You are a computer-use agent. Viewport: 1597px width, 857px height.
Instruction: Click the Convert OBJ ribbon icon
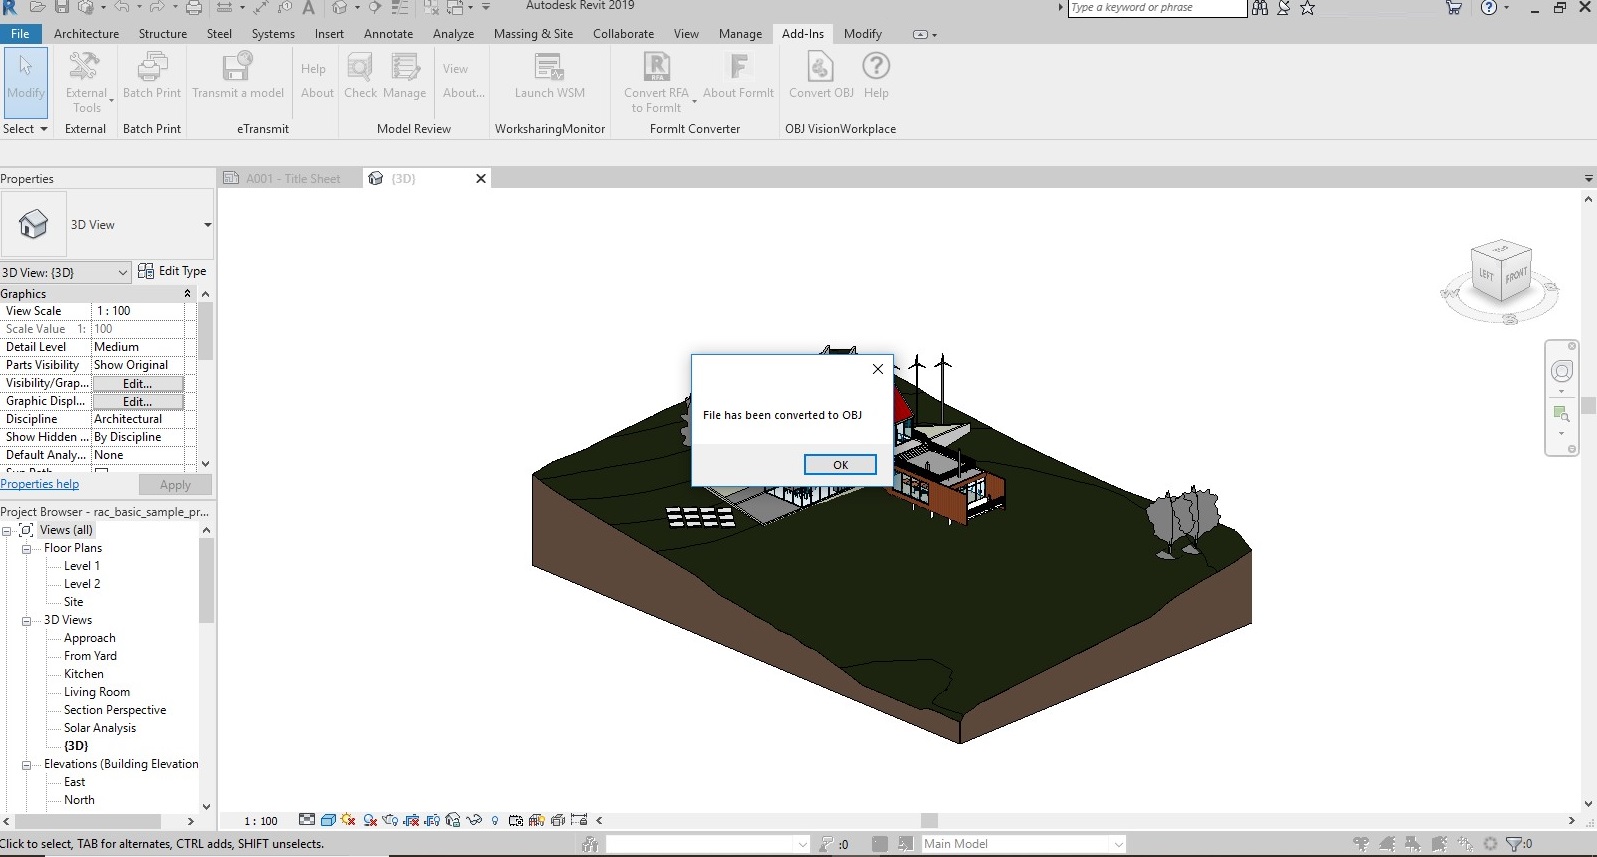point(820,69)
